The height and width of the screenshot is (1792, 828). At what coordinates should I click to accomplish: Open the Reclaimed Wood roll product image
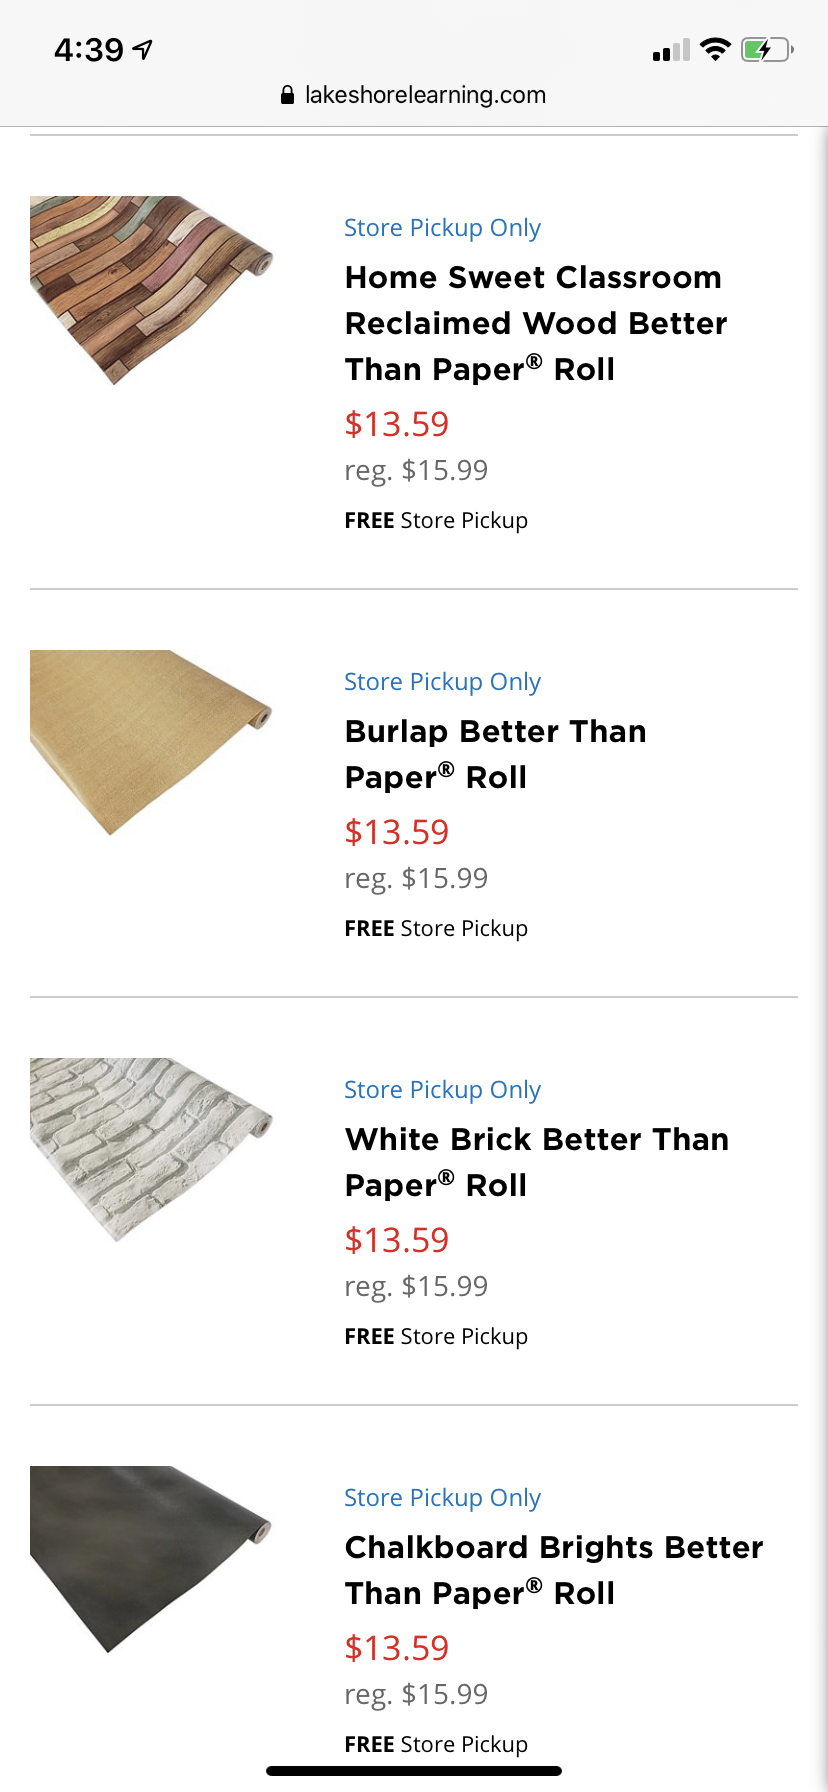pos(151,290)
